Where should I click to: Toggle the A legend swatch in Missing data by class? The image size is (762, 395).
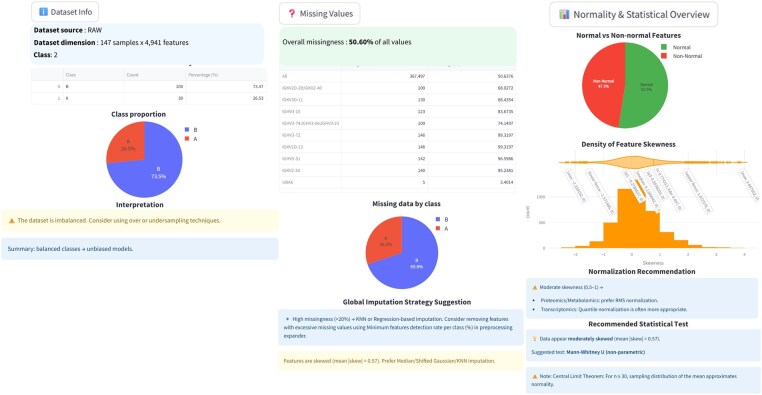438,228
